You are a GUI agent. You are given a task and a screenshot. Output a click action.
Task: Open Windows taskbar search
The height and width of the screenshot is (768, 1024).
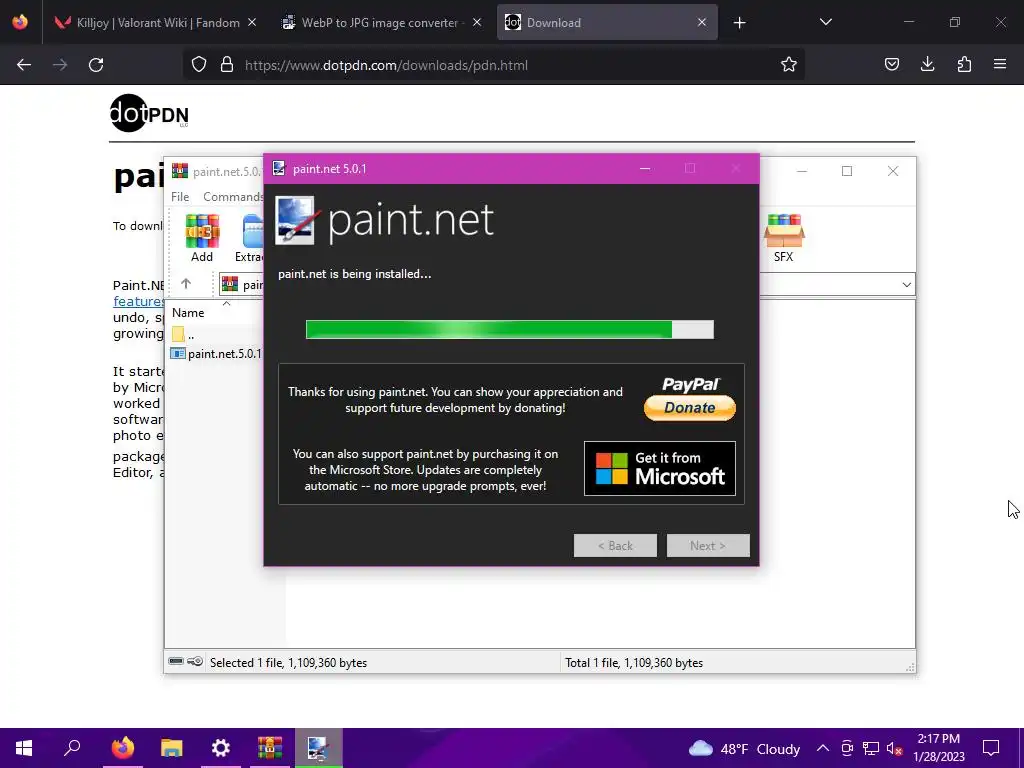(72, 748)
